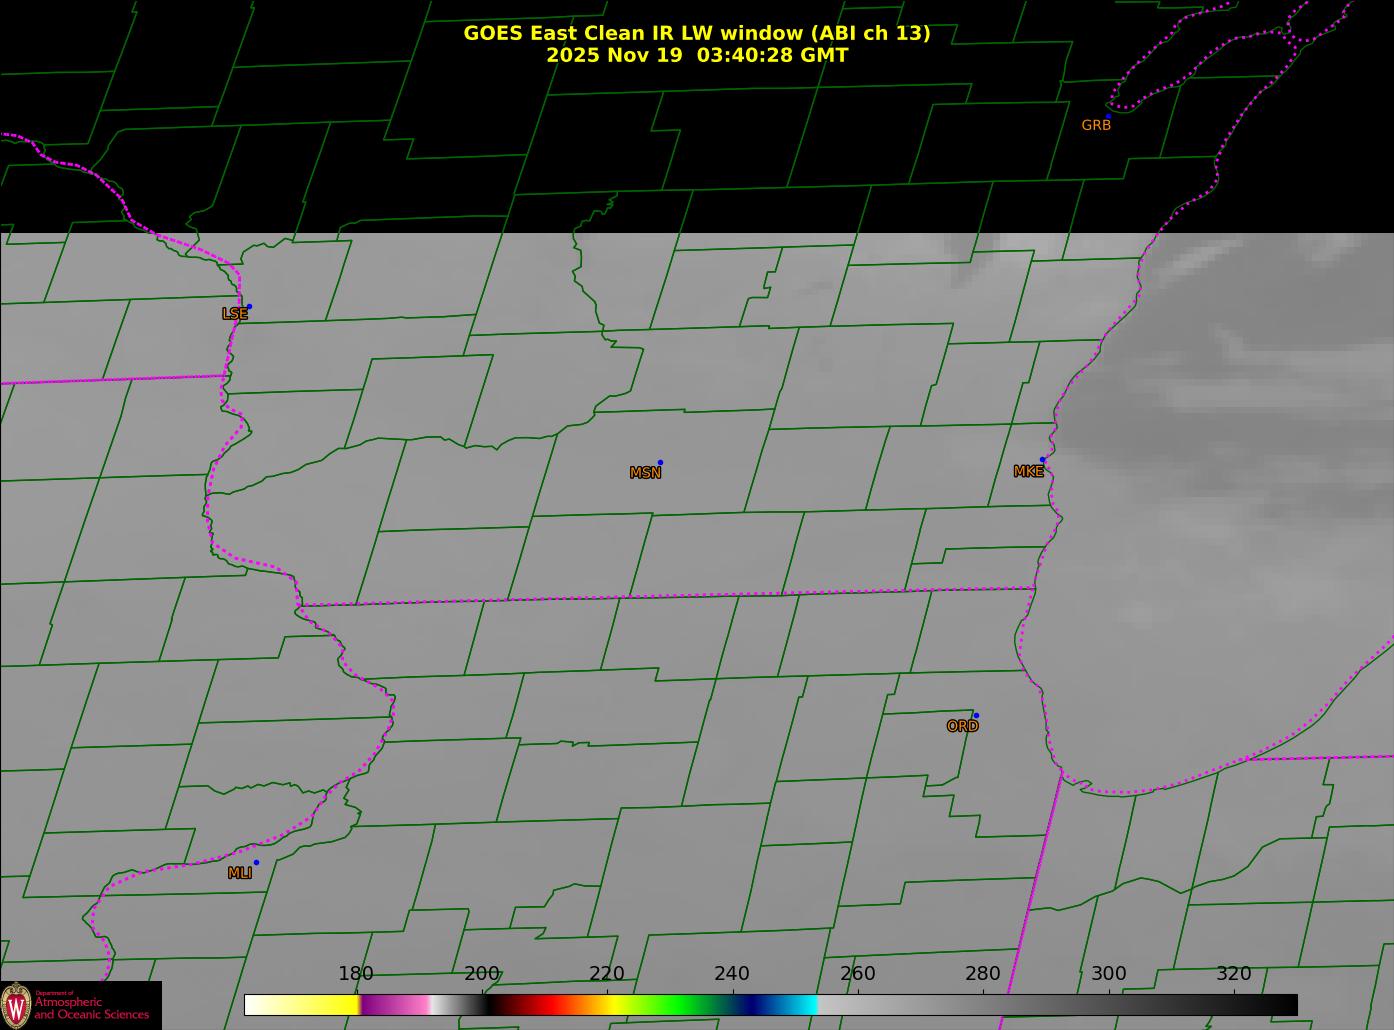Select the 260 temperature scale label
The image size is (1394, 1030).
[857, 974]
